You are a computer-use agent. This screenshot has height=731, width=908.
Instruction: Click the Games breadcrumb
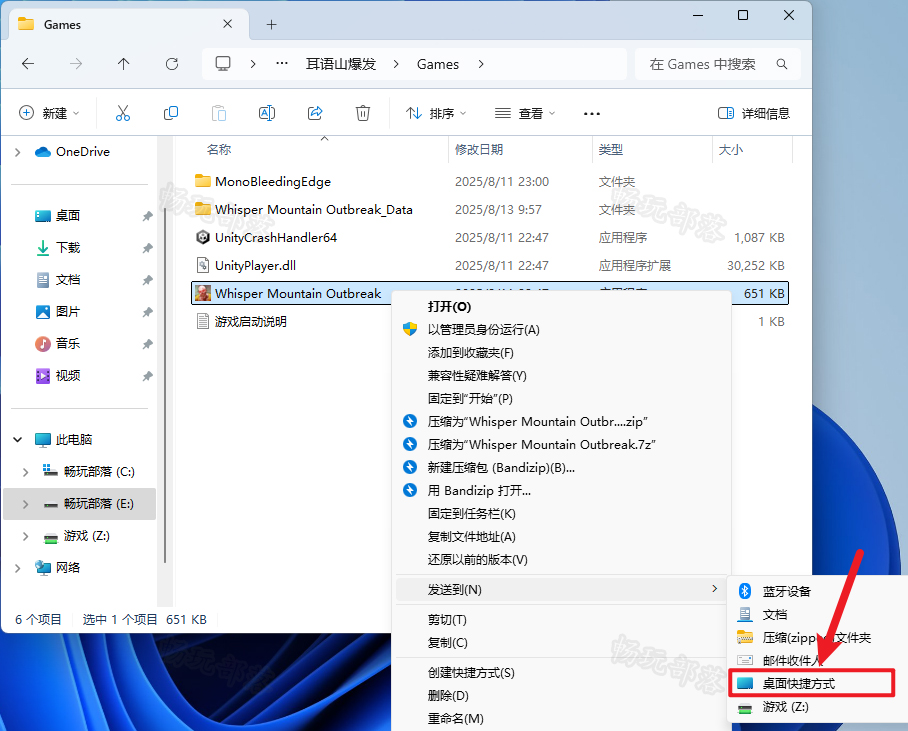click(x=438, y=64)
